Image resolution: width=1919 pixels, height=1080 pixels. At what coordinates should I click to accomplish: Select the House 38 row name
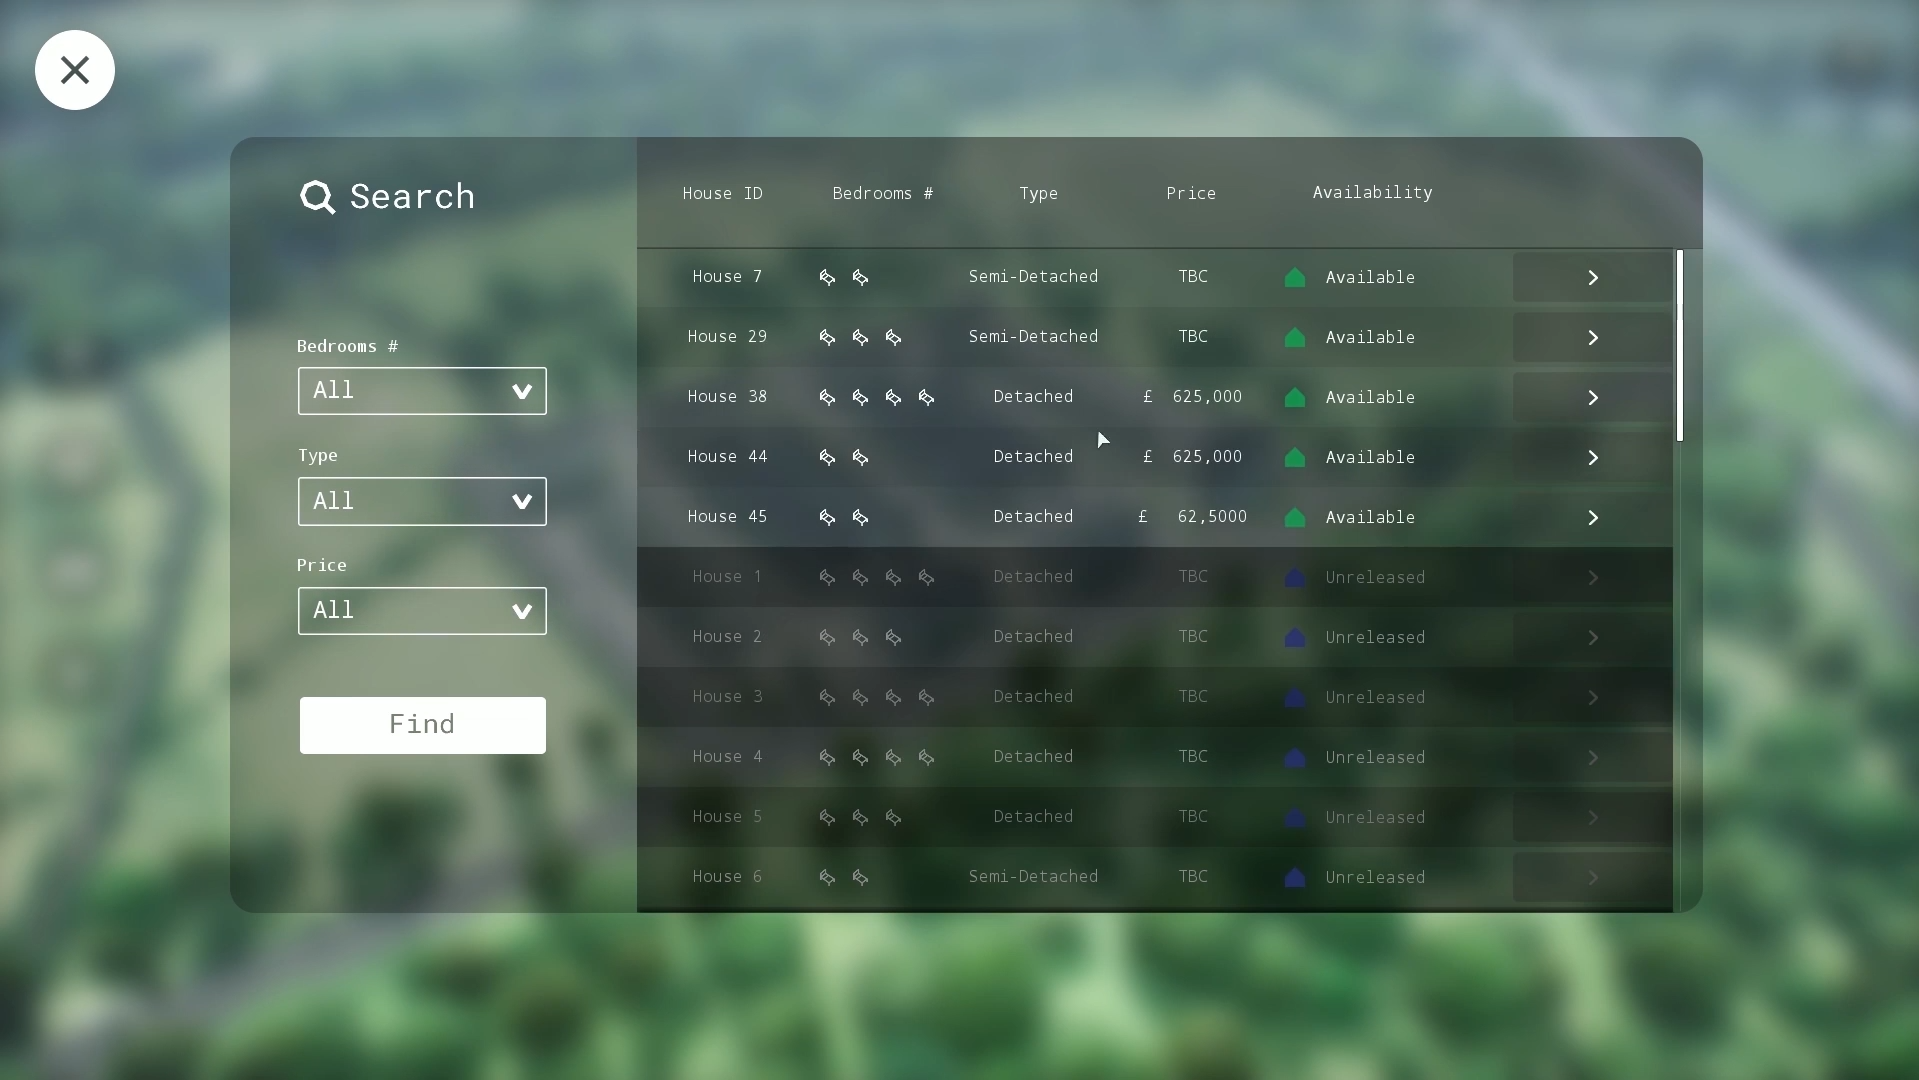pos(727,397)
